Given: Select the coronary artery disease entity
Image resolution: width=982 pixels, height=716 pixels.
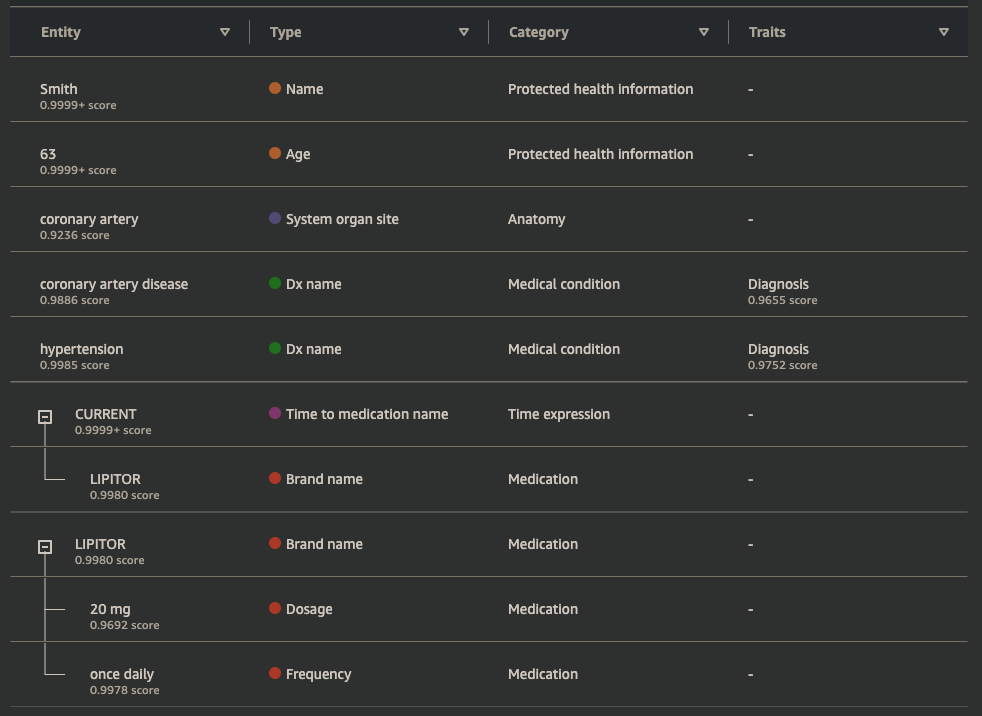Looking at the screenshot, I should (114, 284).
